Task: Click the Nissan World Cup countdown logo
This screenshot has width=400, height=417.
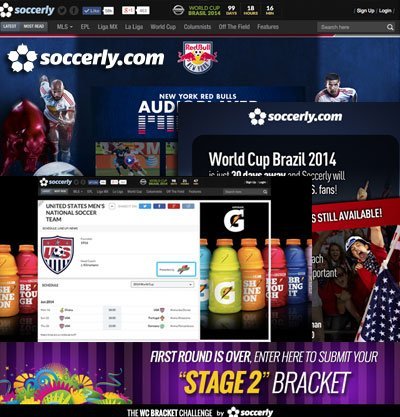Action: pyautogui.click(x=178, y=10)
